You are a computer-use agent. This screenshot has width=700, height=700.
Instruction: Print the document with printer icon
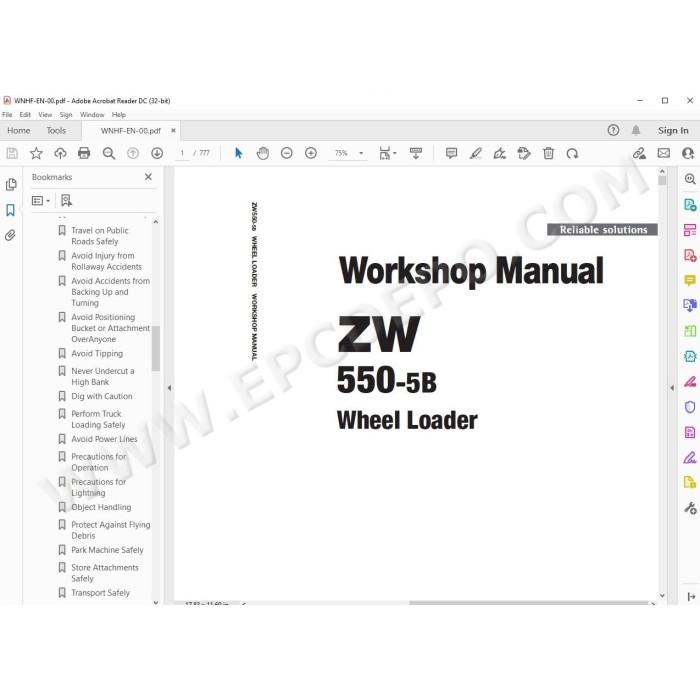(x=84, y=154)
